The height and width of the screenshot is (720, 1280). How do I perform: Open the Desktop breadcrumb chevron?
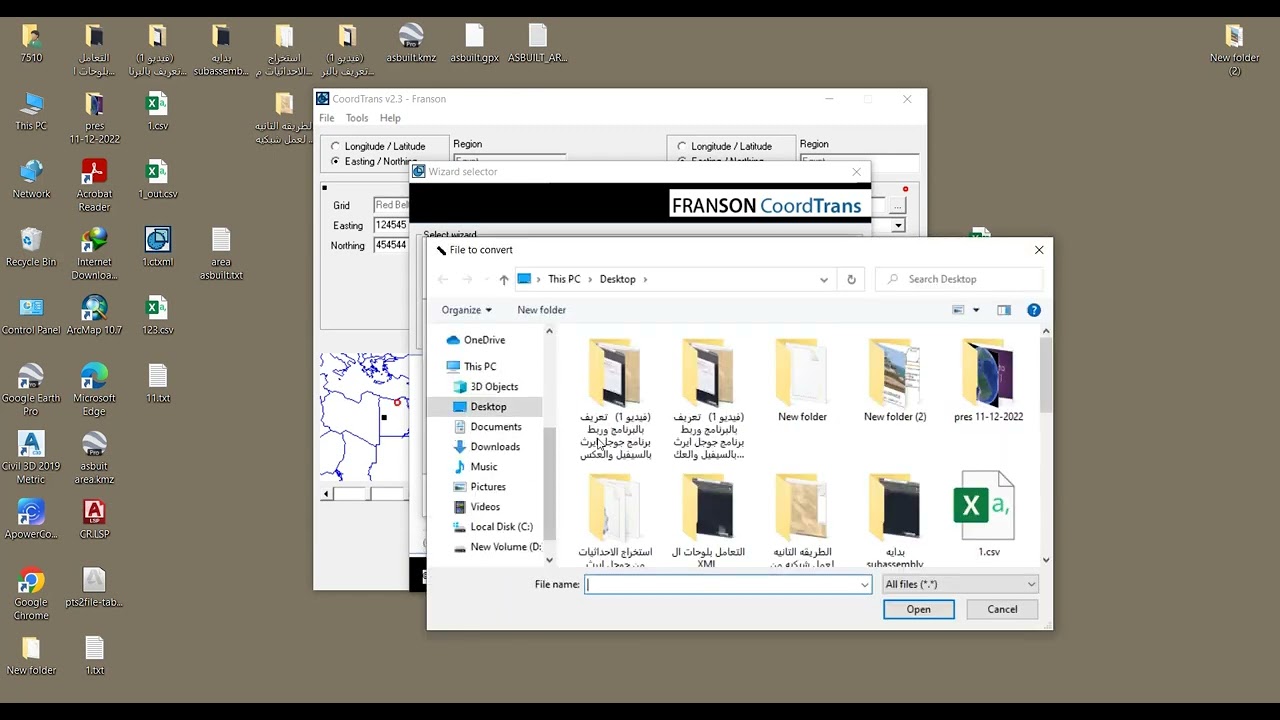[645, 279]
